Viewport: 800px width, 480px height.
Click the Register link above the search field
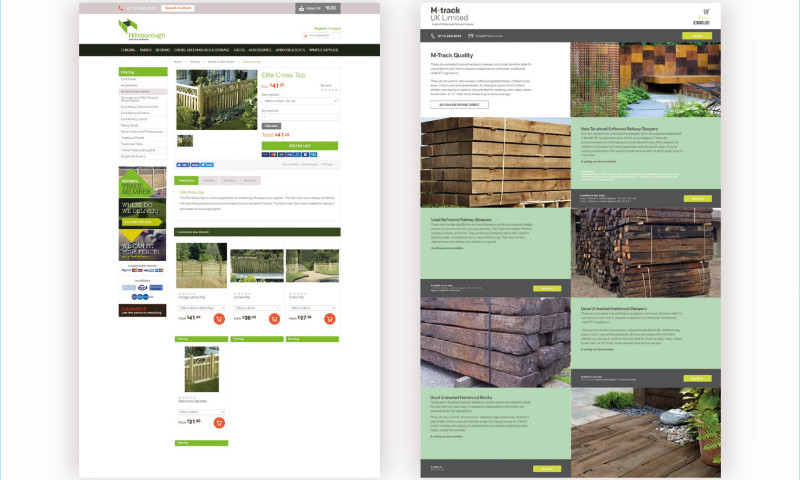[321, 29]
